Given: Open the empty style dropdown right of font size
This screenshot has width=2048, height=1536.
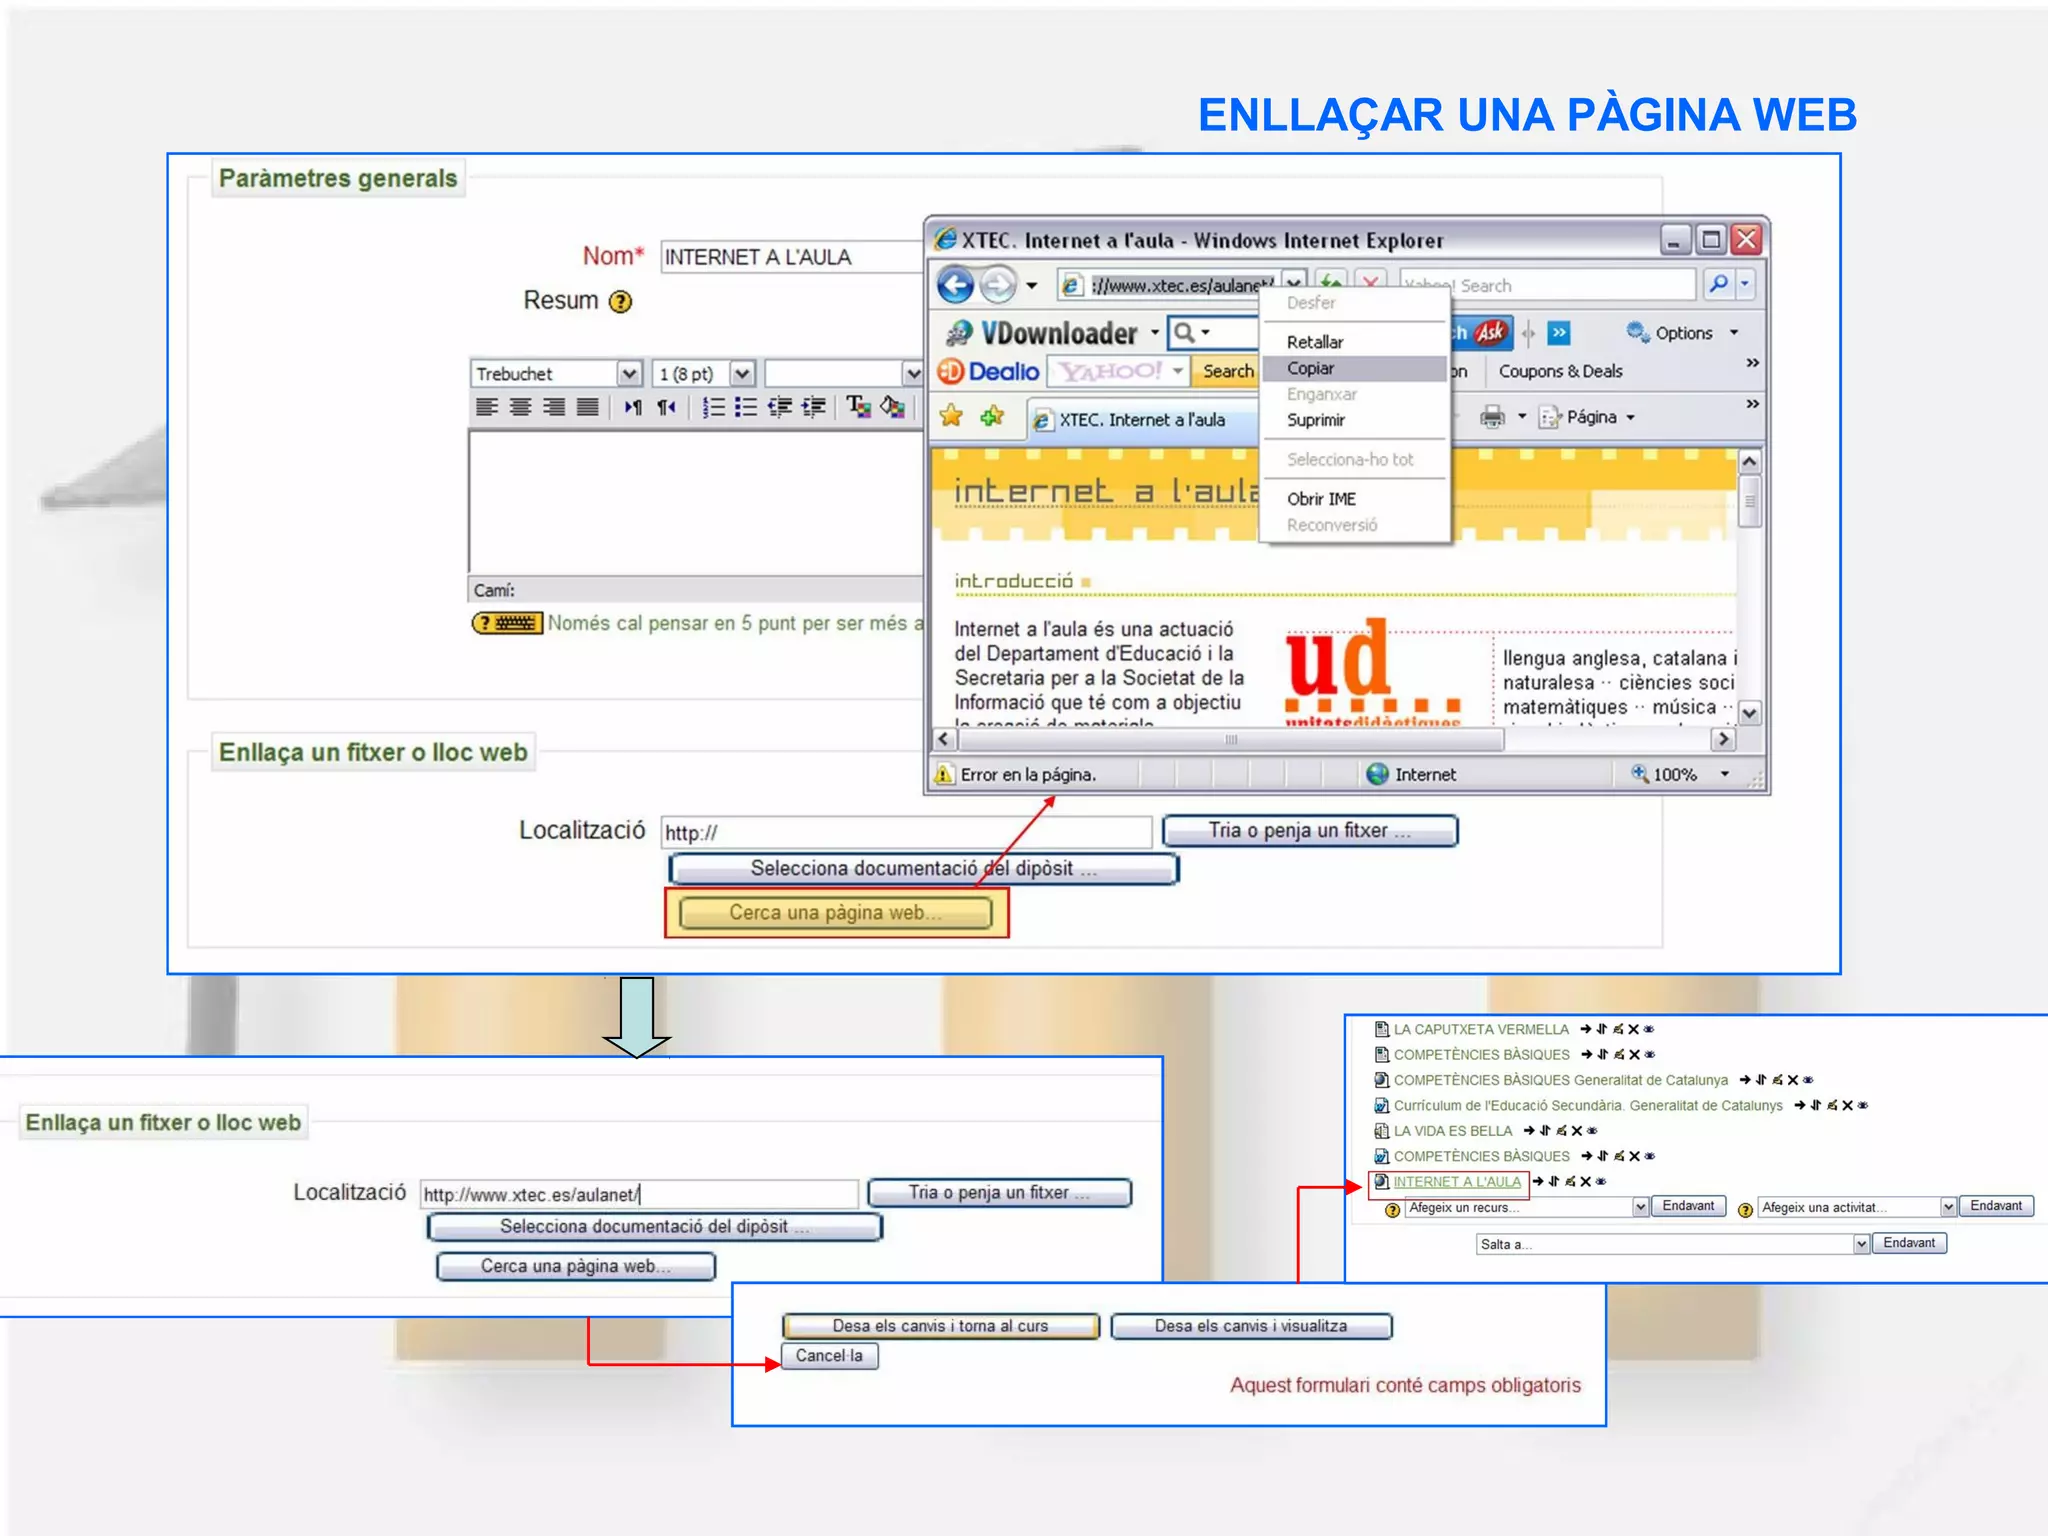Looking at the screenshot, I should point(912,374).
